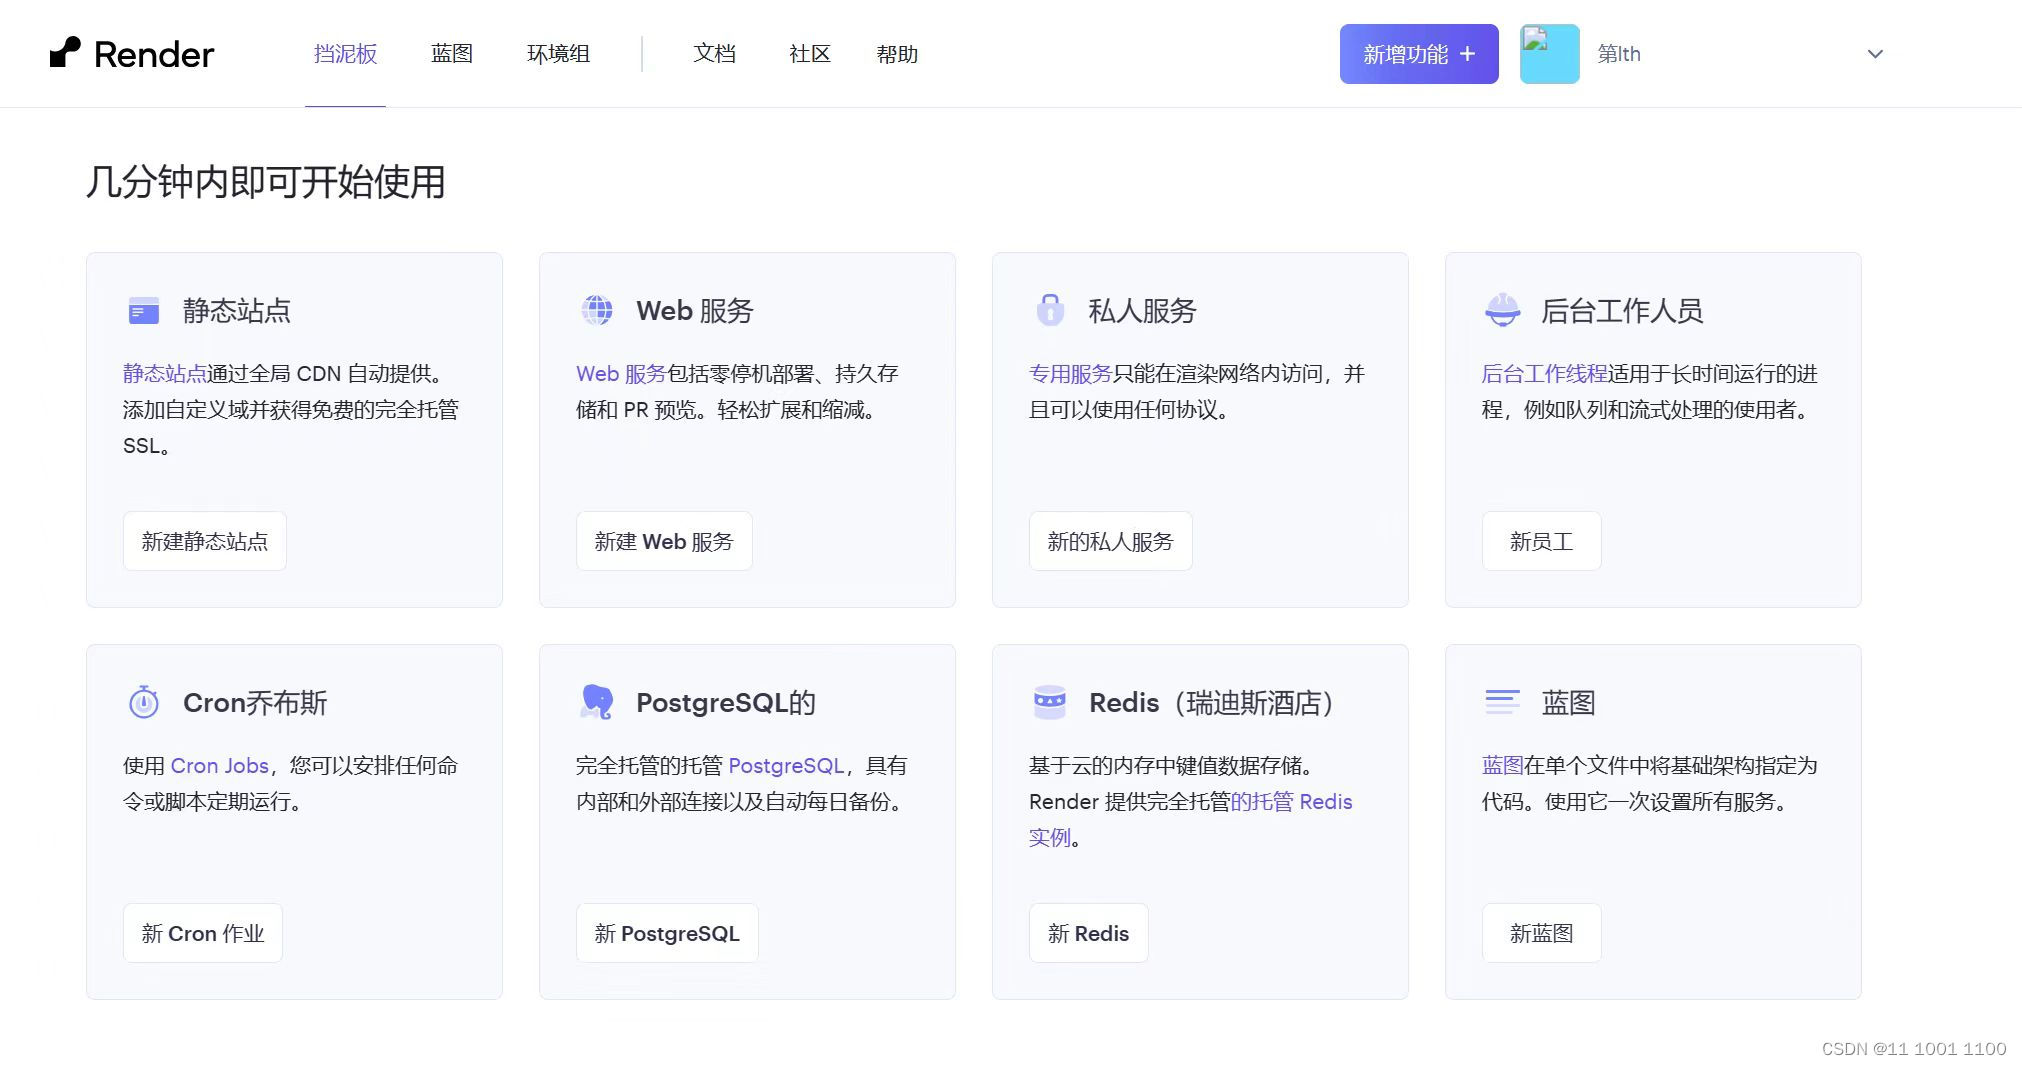Click the Web 服务 globe icon
Image resolution: width=2022 pixels, height=1065 pixels.
click(x=597, y=310)
